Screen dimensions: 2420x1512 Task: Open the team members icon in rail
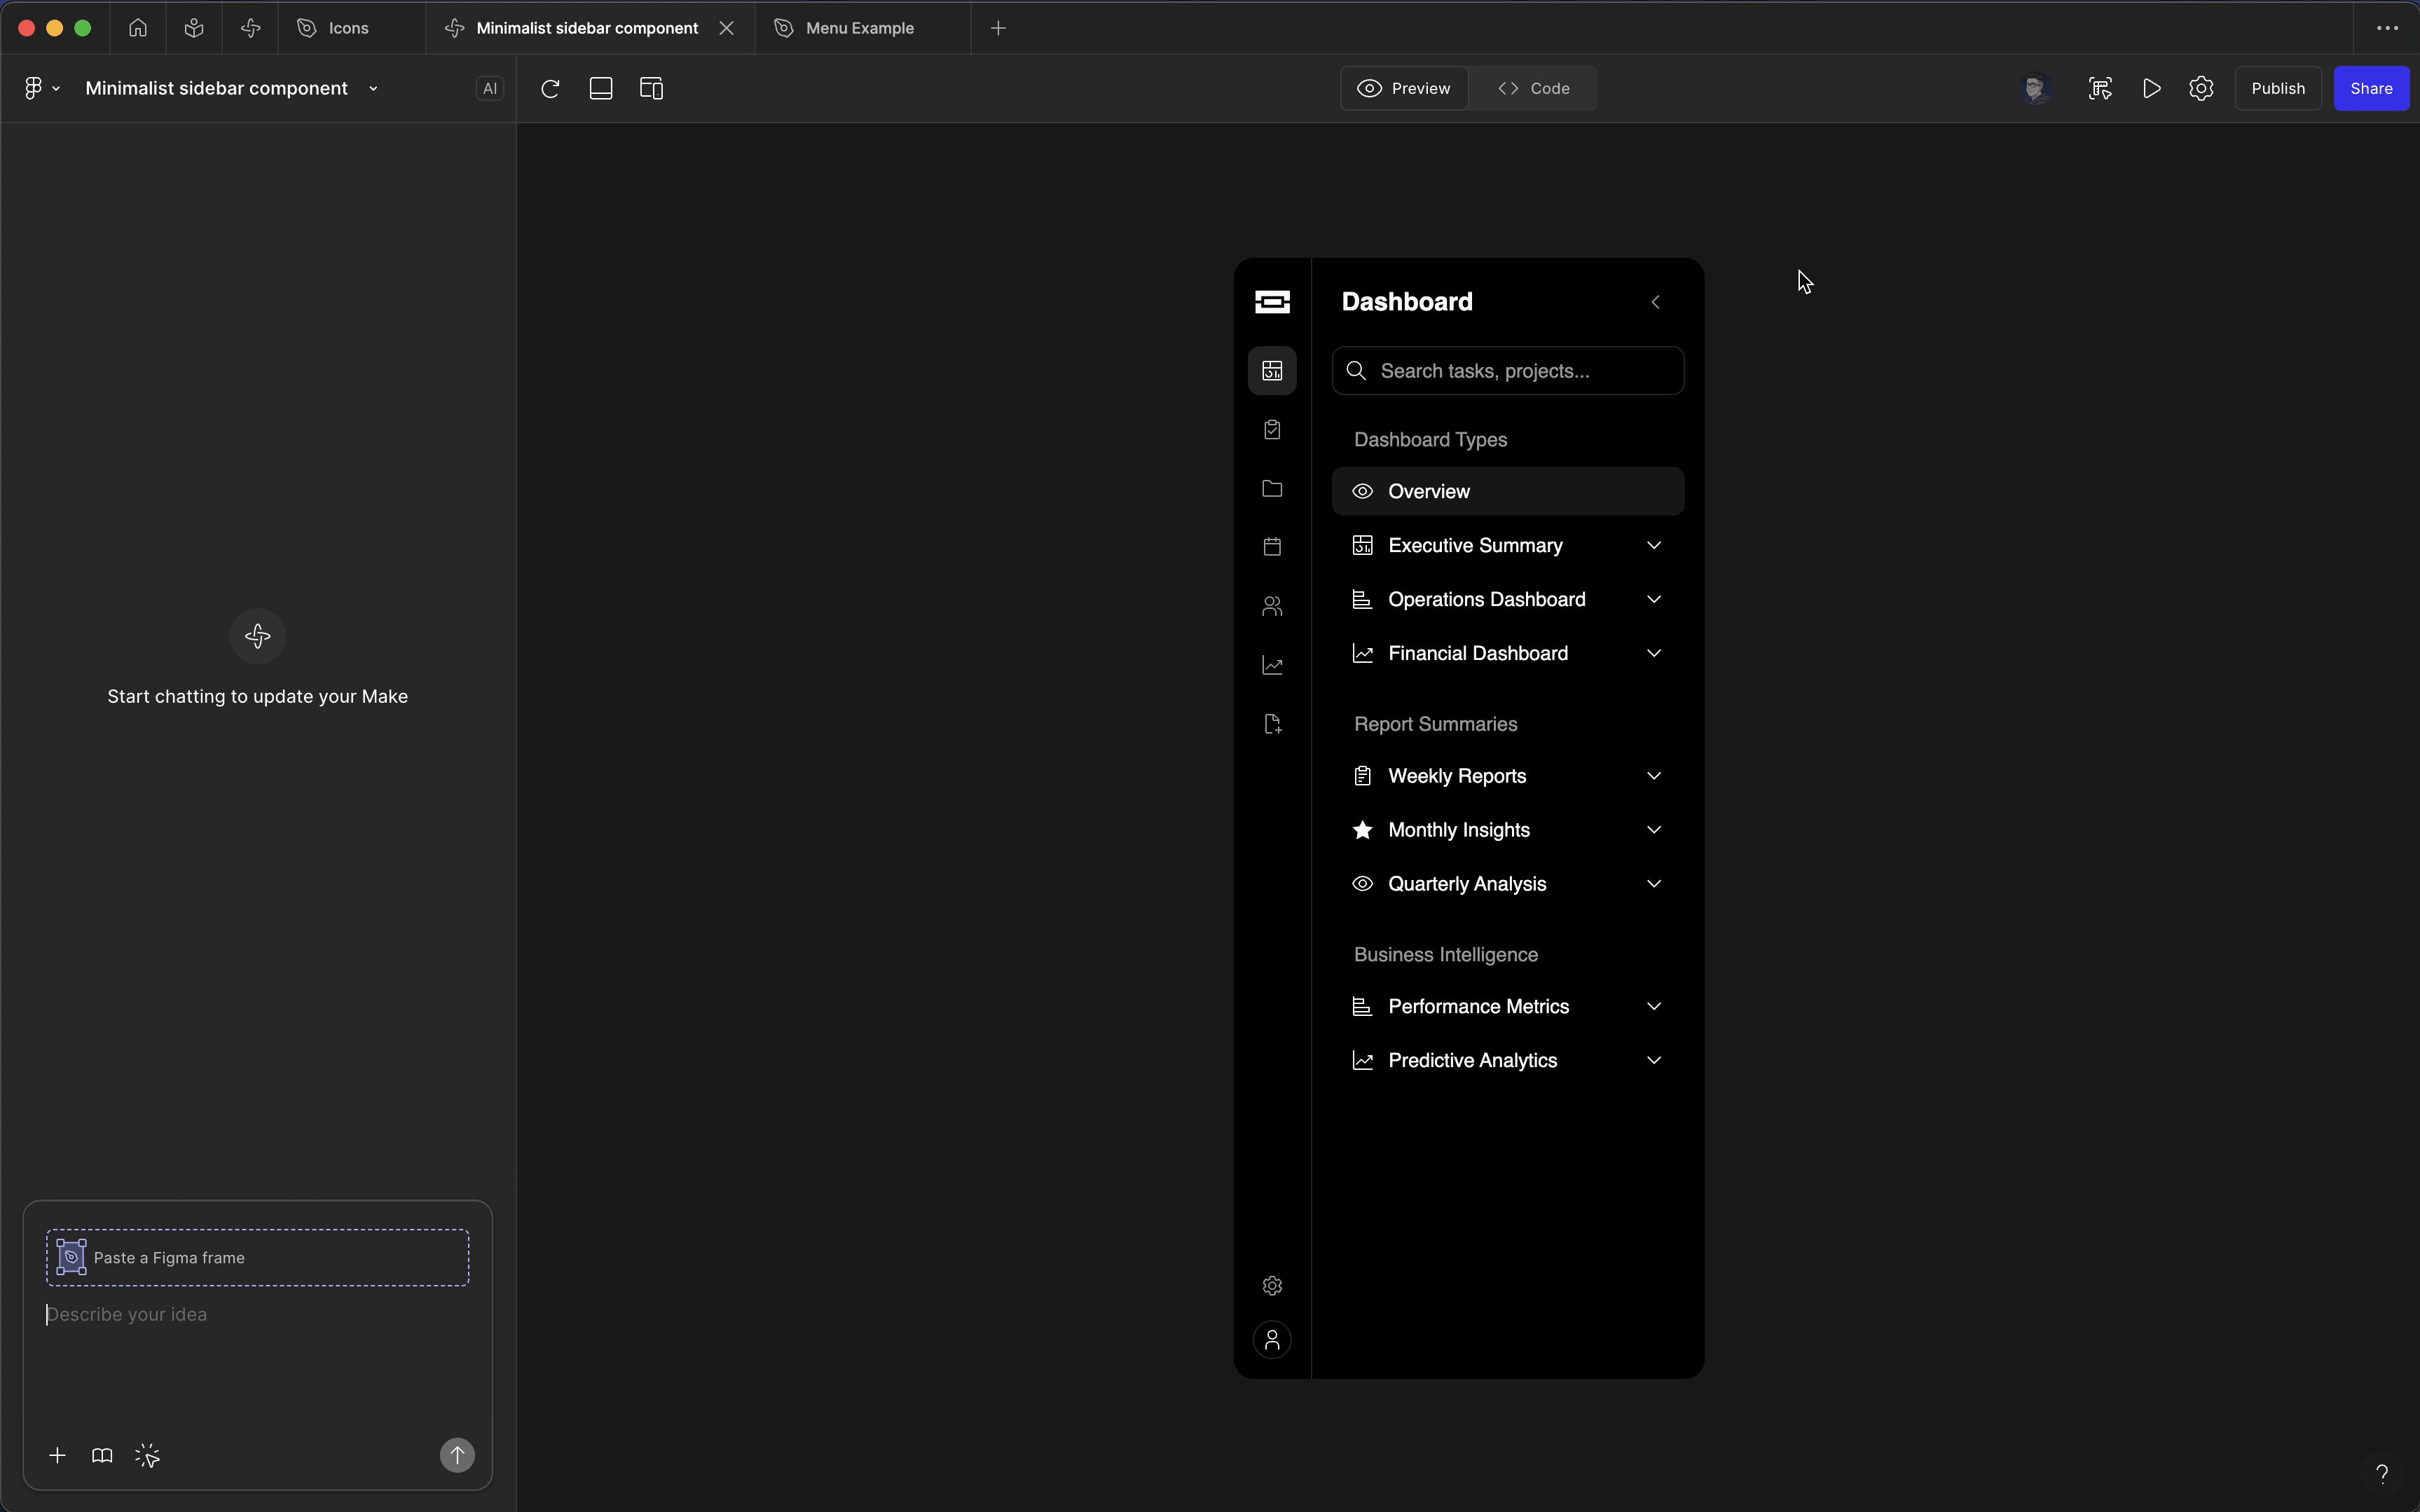1272,606
